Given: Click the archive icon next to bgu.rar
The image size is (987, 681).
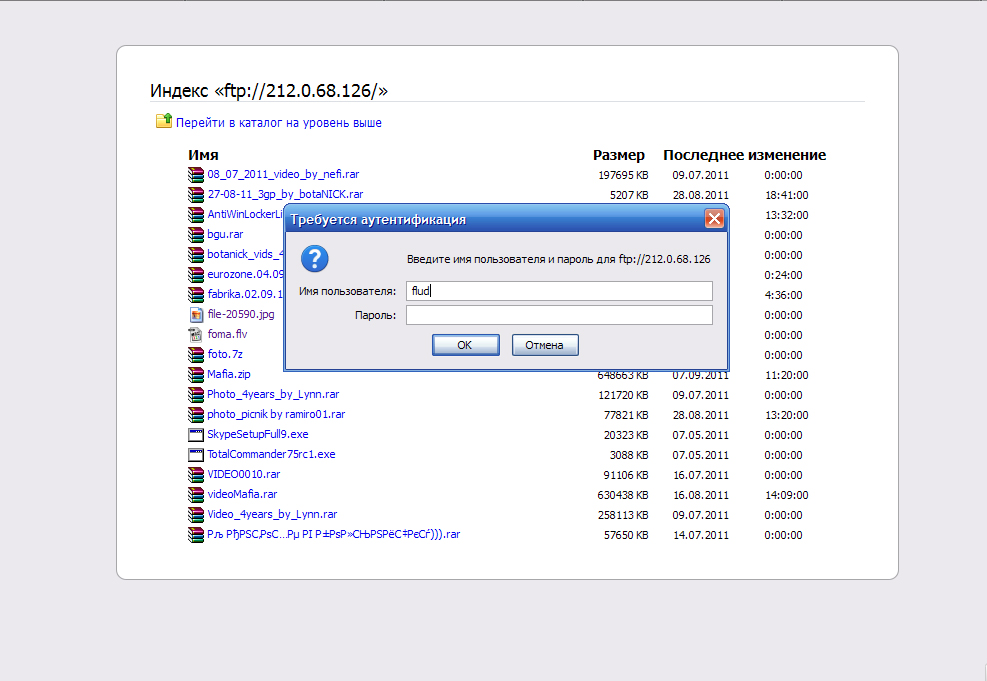Looking at the screenshot, I should (196, 234).
